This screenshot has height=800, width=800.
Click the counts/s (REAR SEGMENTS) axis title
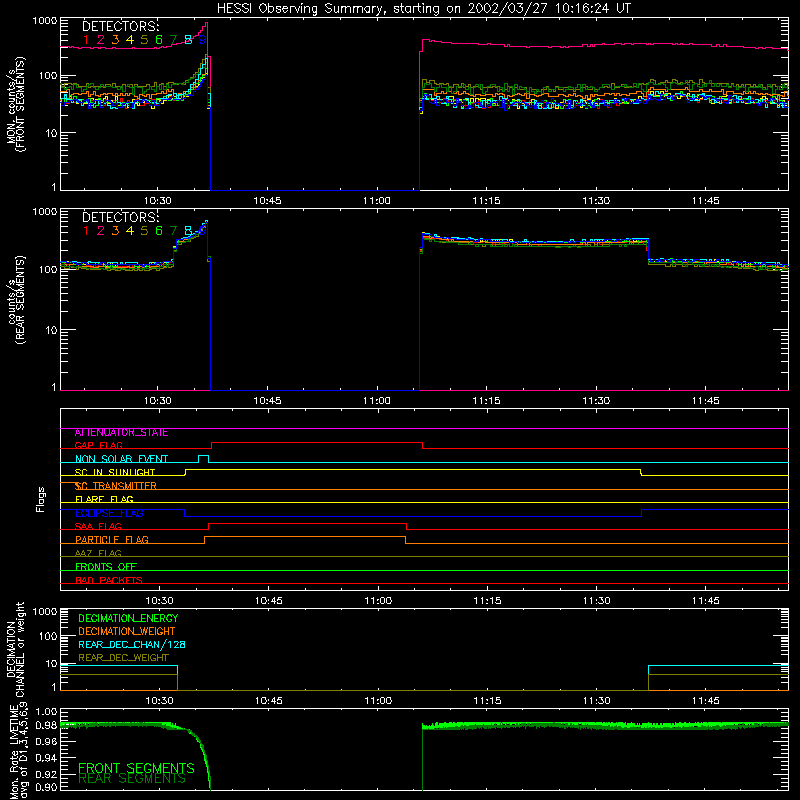[16, 301]
